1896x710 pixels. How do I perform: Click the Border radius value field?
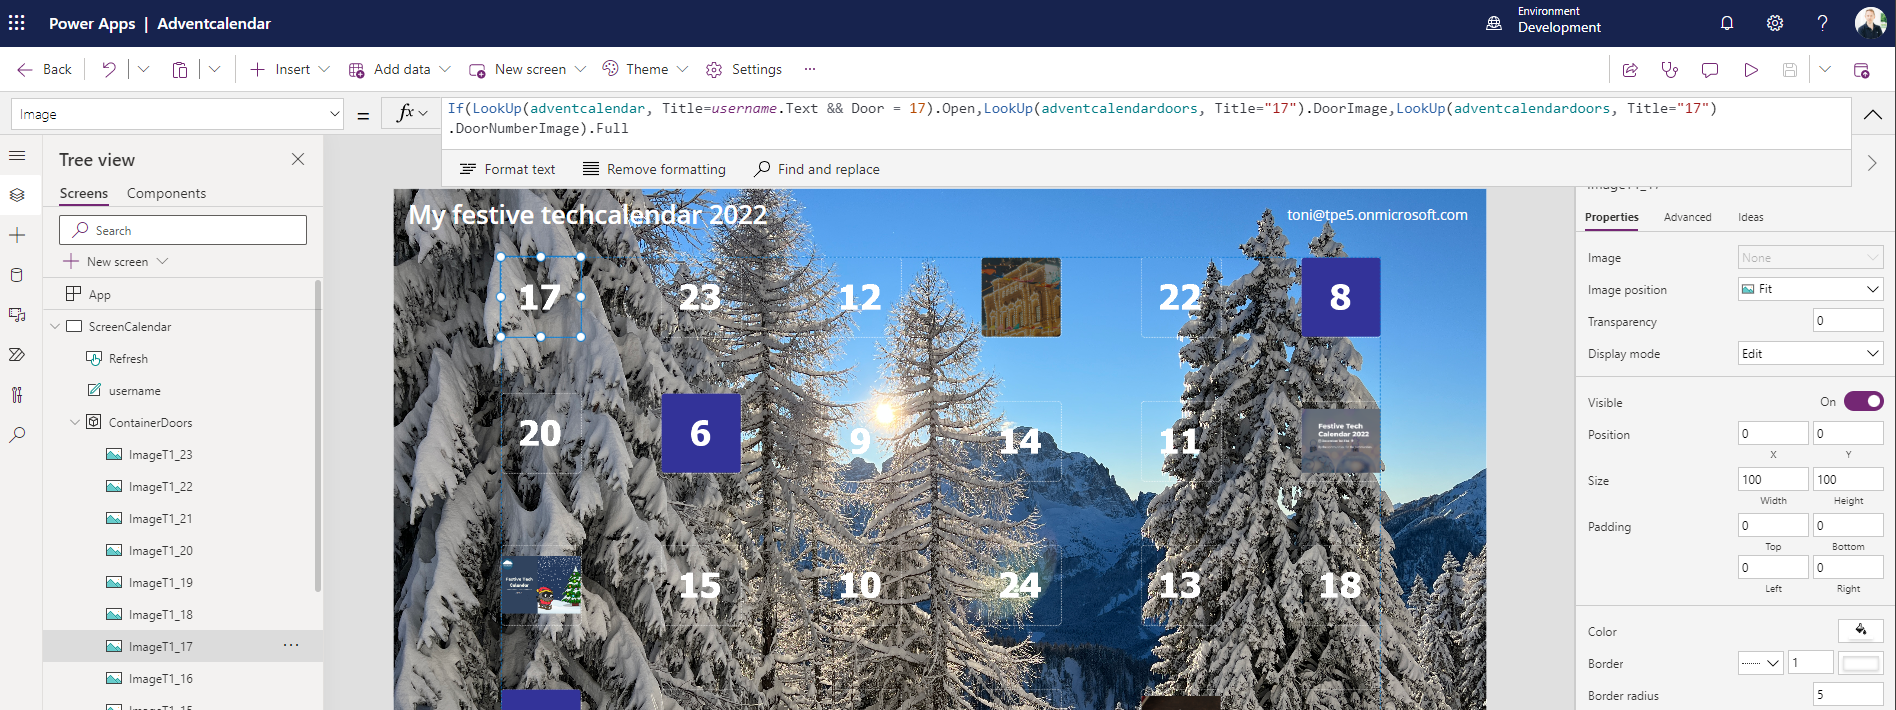click(x=1848, y=695)
